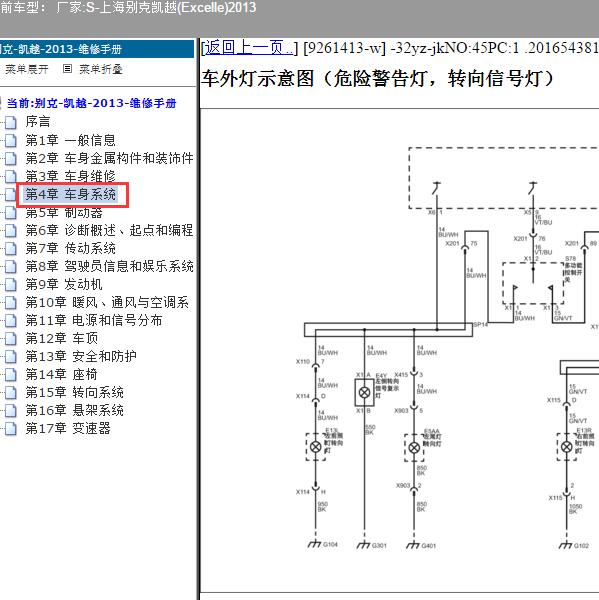Click the page icon beside 第8章 驾驶员信息和娱乐系统
The height and width of the screenshot is (600, 599).
tap(11, 266)
